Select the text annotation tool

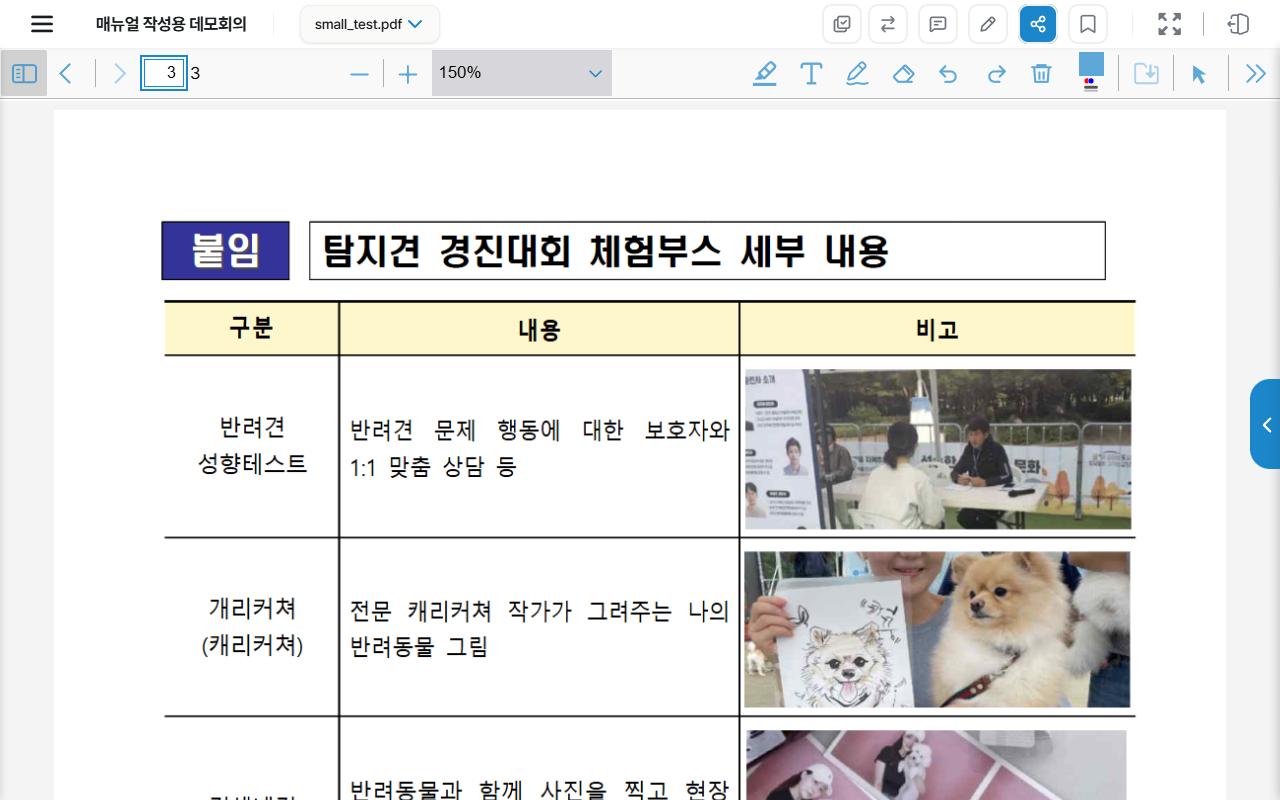811,73
